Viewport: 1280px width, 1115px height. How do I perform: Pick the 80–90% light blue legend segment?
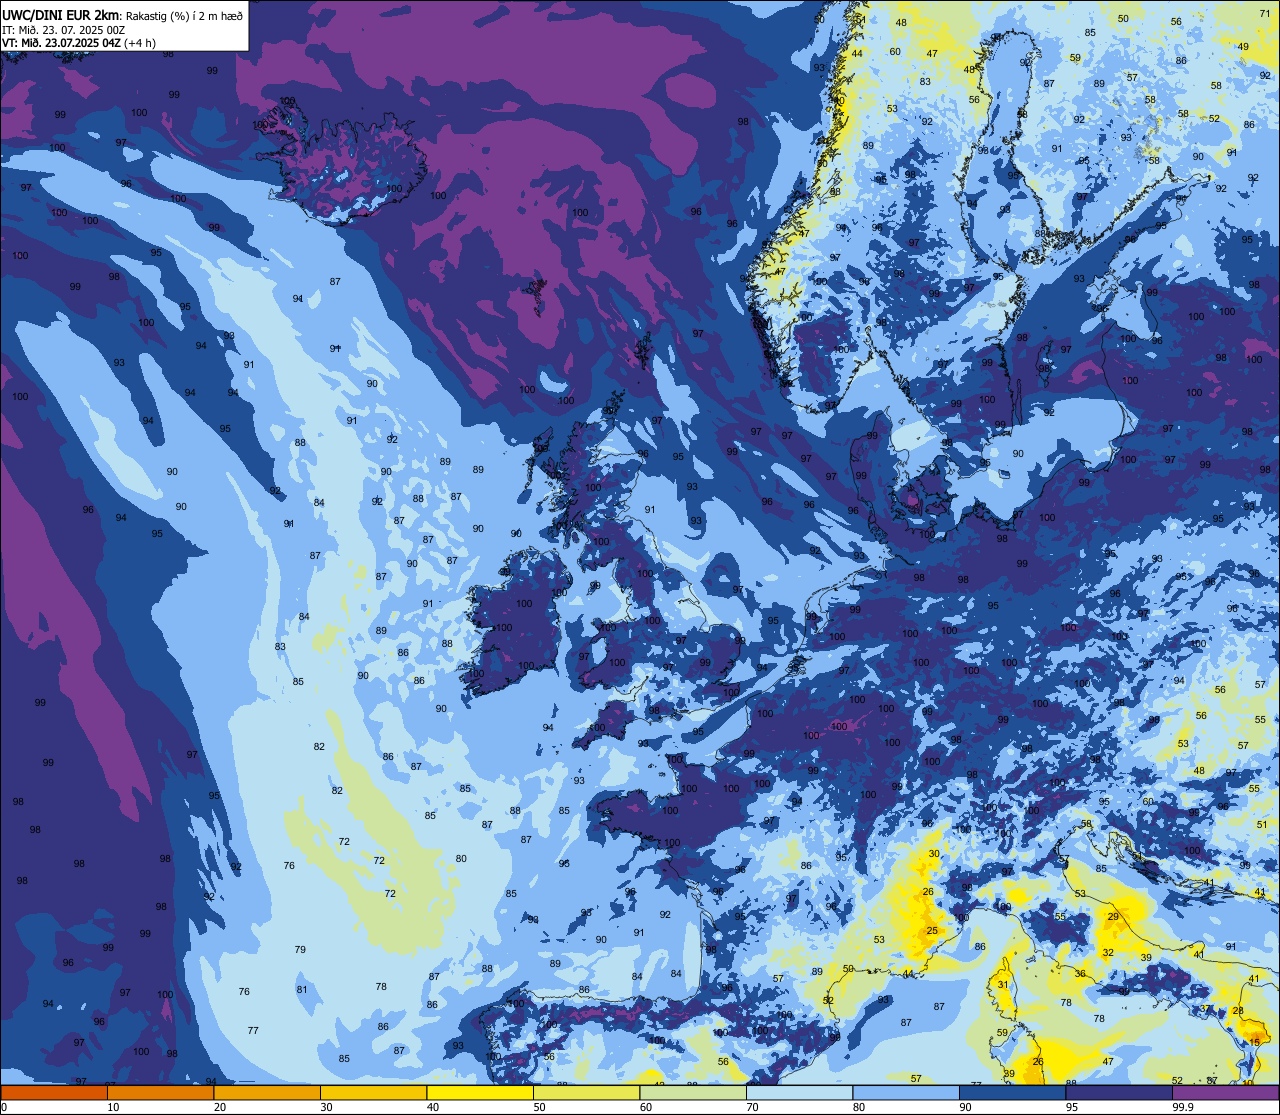(x=906, y=1093)
